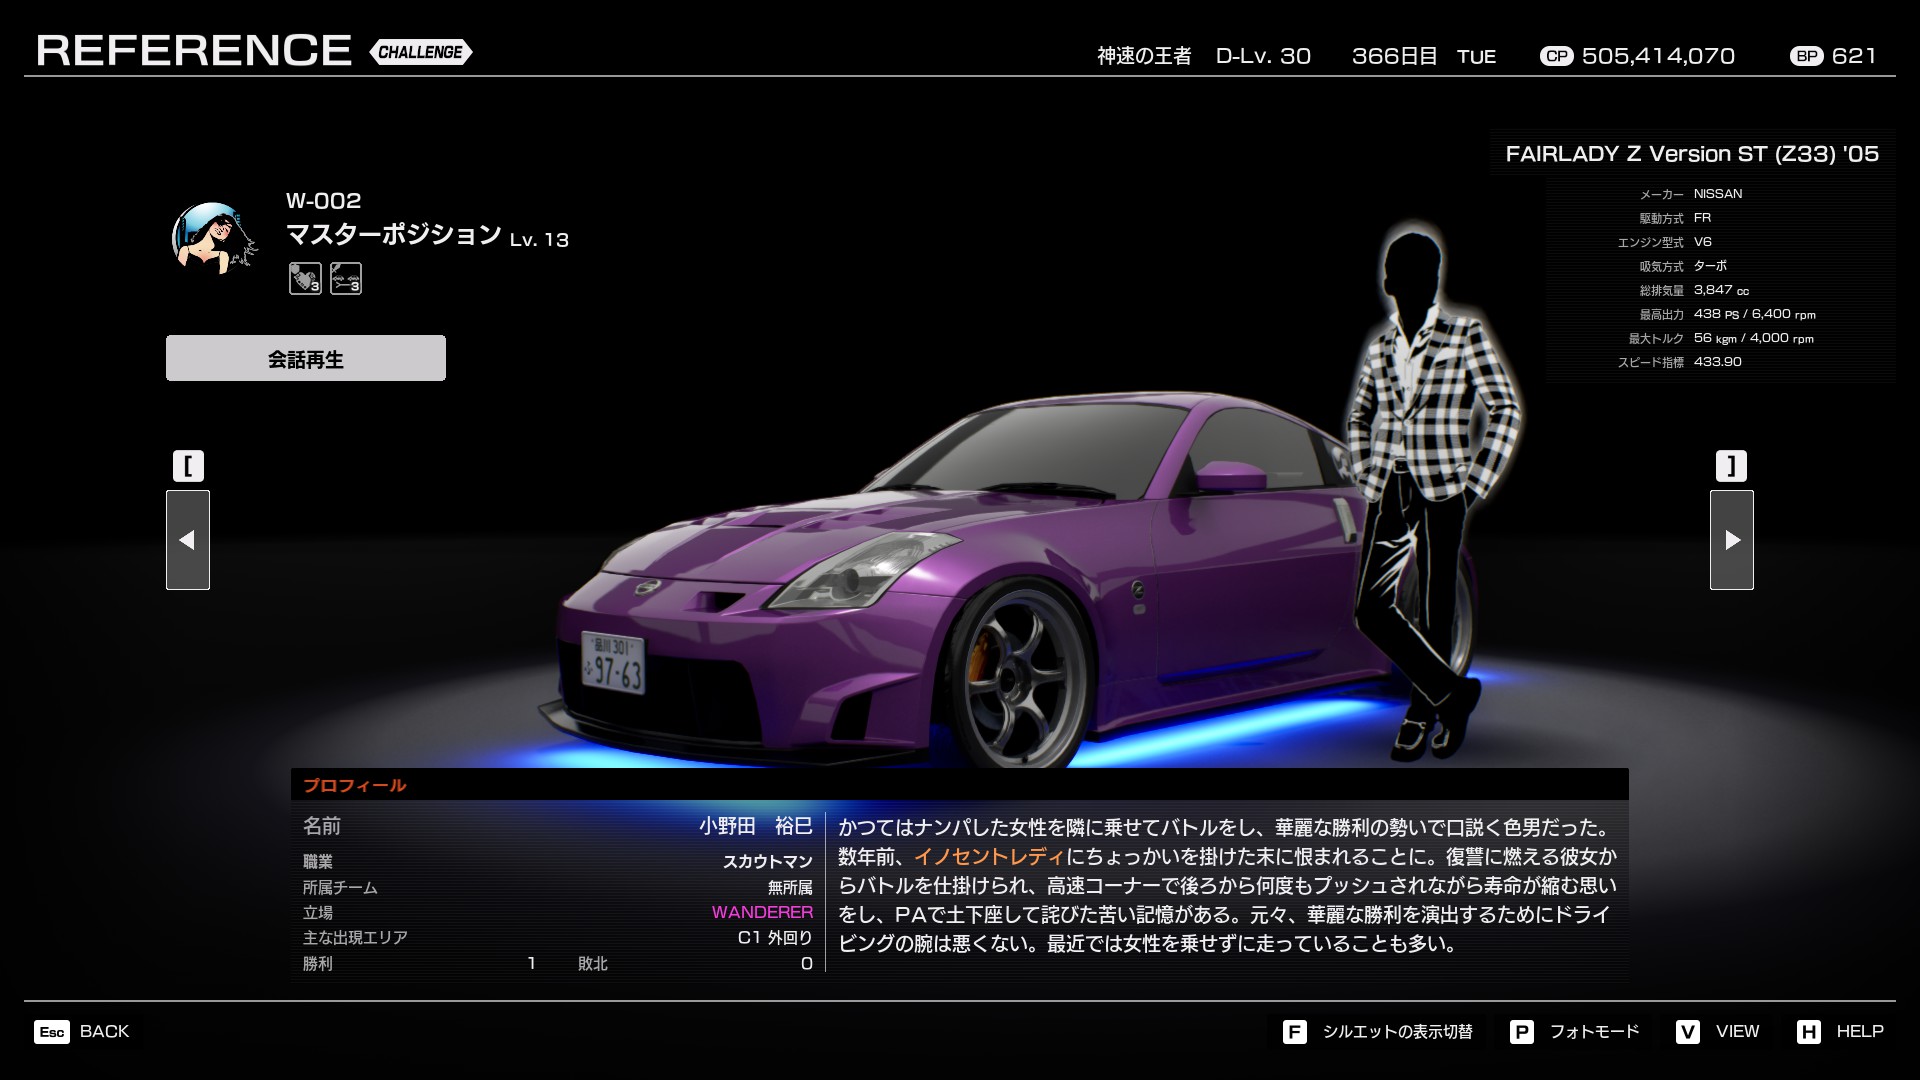
Task: Click the right bracket key hint
Action: point(1732,466)
